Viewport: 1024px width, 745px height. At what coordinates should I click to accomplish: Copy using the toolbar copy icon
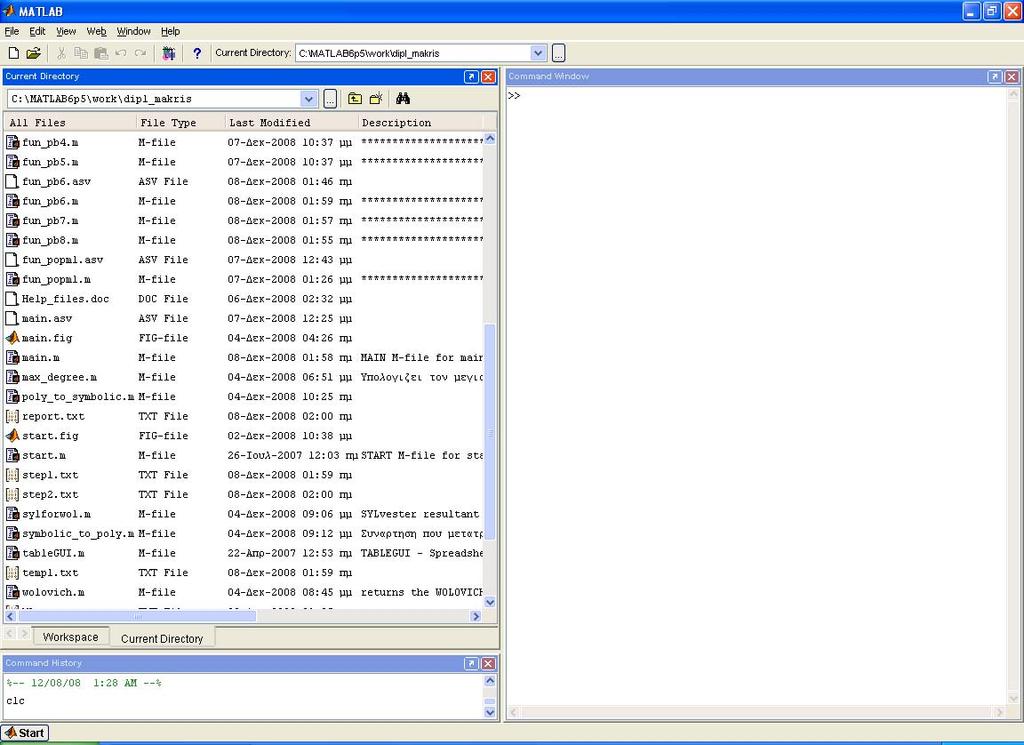tap(81, 53)
